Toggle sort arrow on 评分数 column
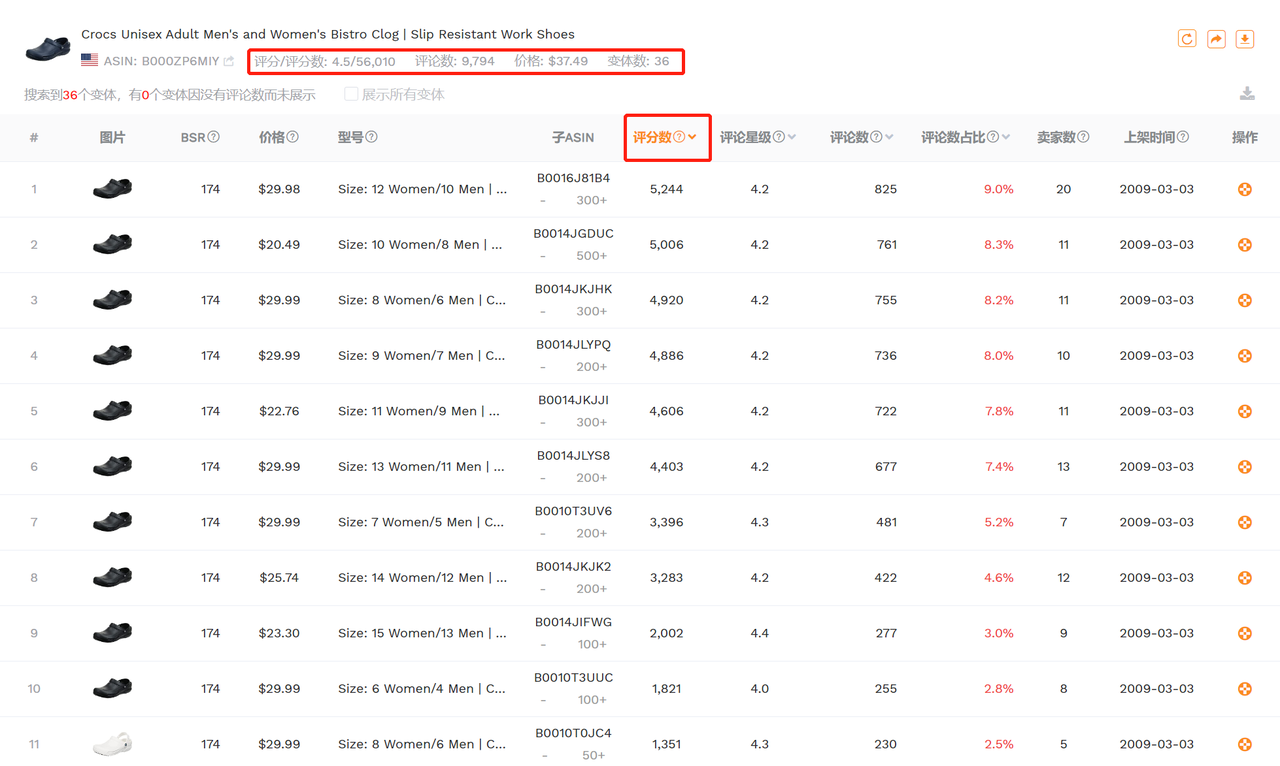Screen dimensions: 1280x766 (x=692, y=137)
